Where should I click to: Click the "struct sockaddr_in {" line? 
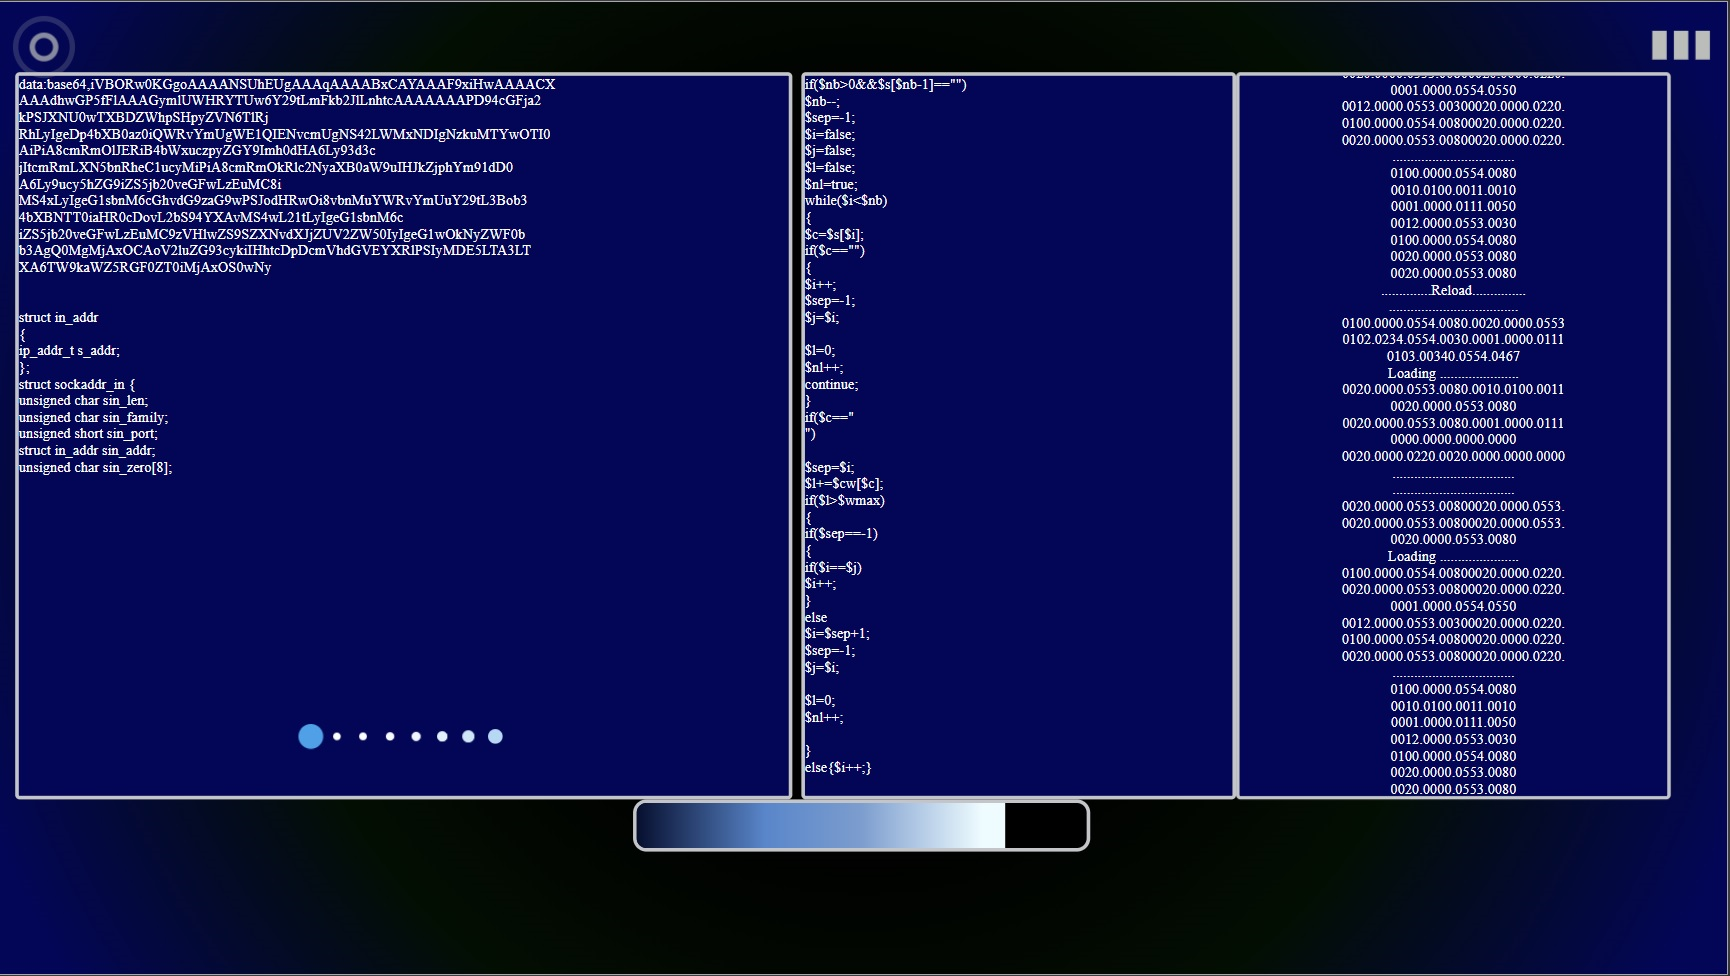76,385
